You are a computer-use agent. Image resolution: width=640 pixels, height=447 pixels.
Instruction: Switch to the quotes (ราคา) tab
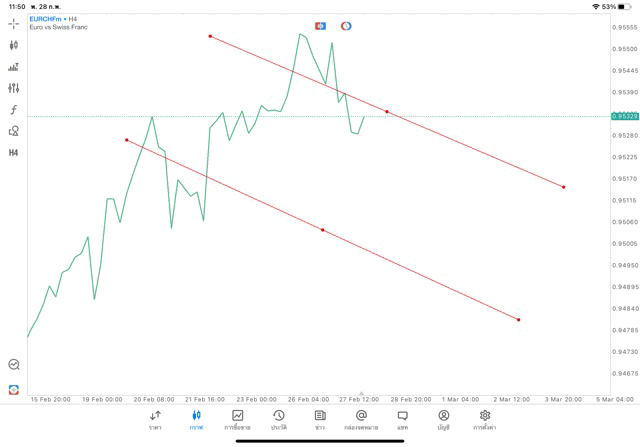pyautogui.click(x=155, y=419)
